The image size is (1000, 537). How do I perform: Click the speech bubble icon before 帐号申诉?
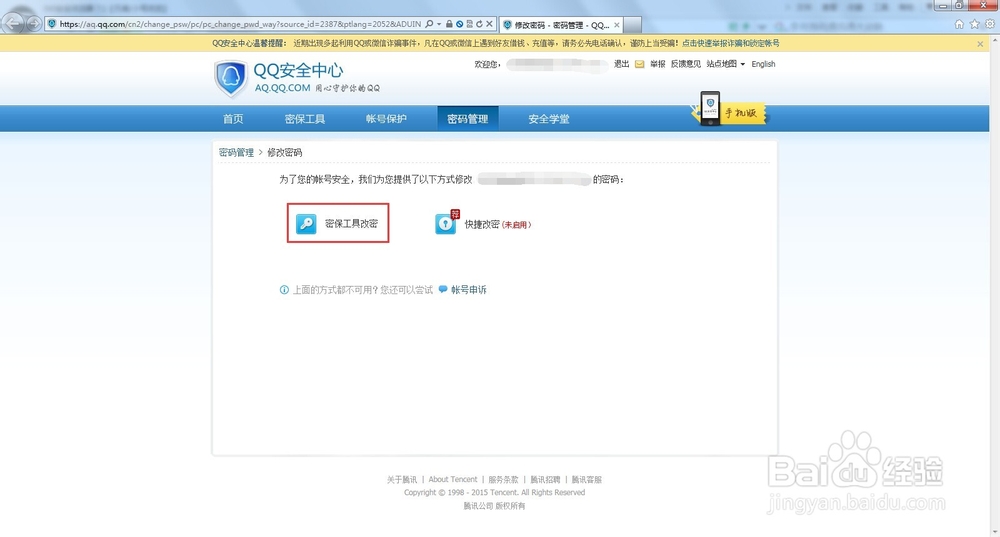tap(443, 290)
